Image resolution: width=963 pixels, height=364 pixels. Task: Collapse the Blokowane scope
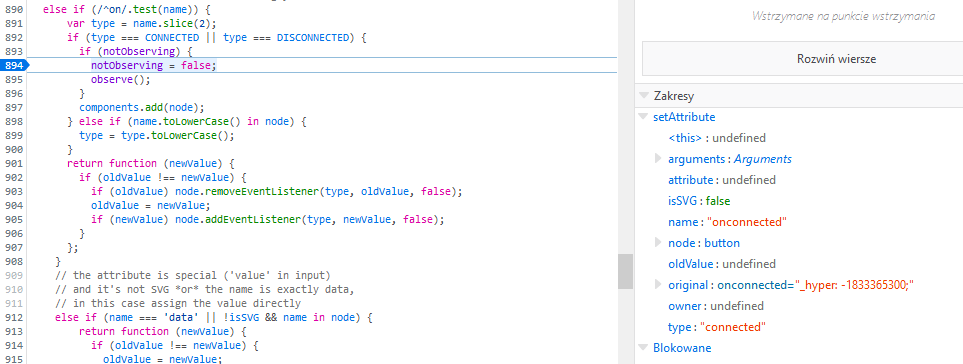(644, 347)
